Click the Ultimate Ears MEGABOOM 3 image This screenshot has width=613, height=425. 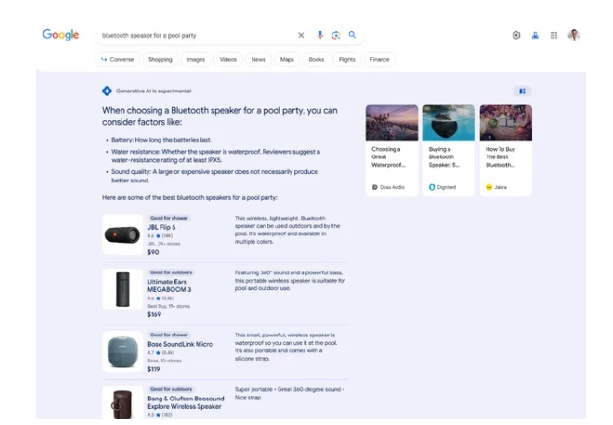pyautogui.click(x=122, y=289)
